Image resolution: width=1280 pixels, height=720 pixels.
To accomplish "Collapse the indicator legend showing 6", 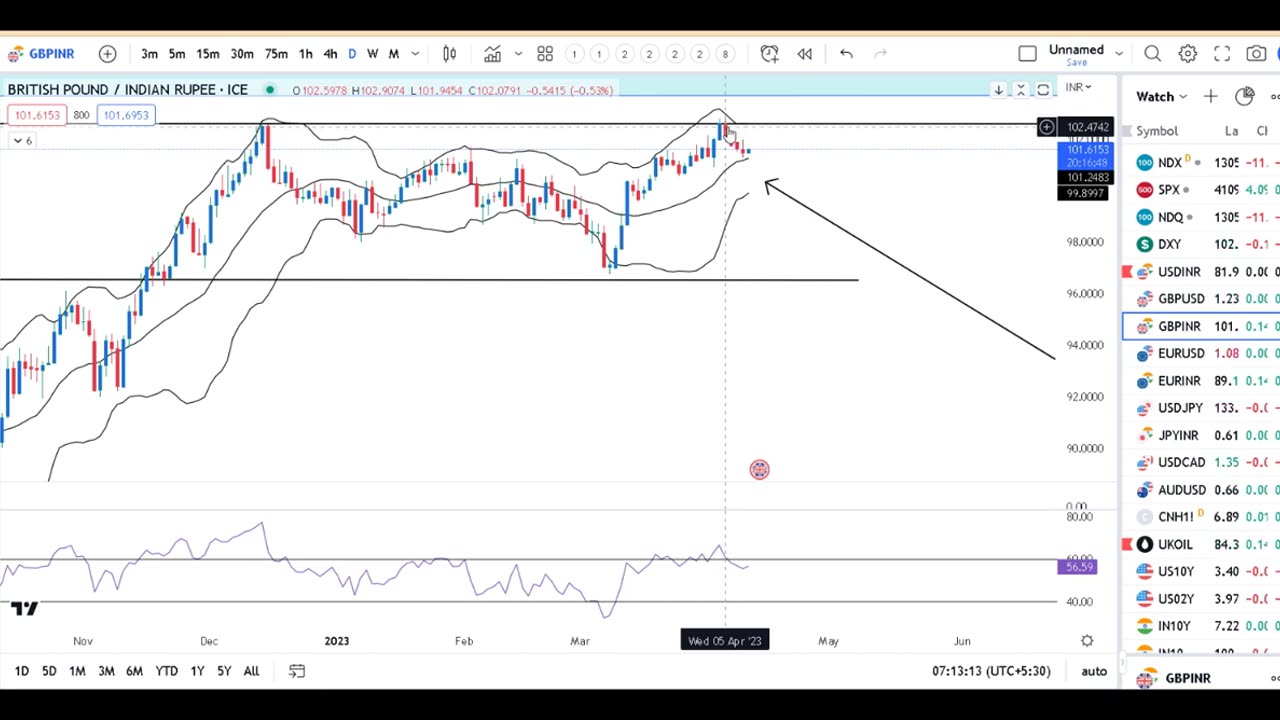I will pos(21,141).
